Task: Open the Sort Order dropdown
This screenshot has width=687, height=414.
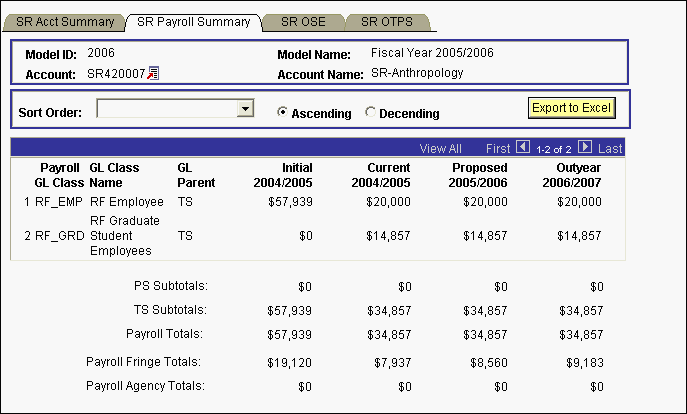Action: coord(243,109)
